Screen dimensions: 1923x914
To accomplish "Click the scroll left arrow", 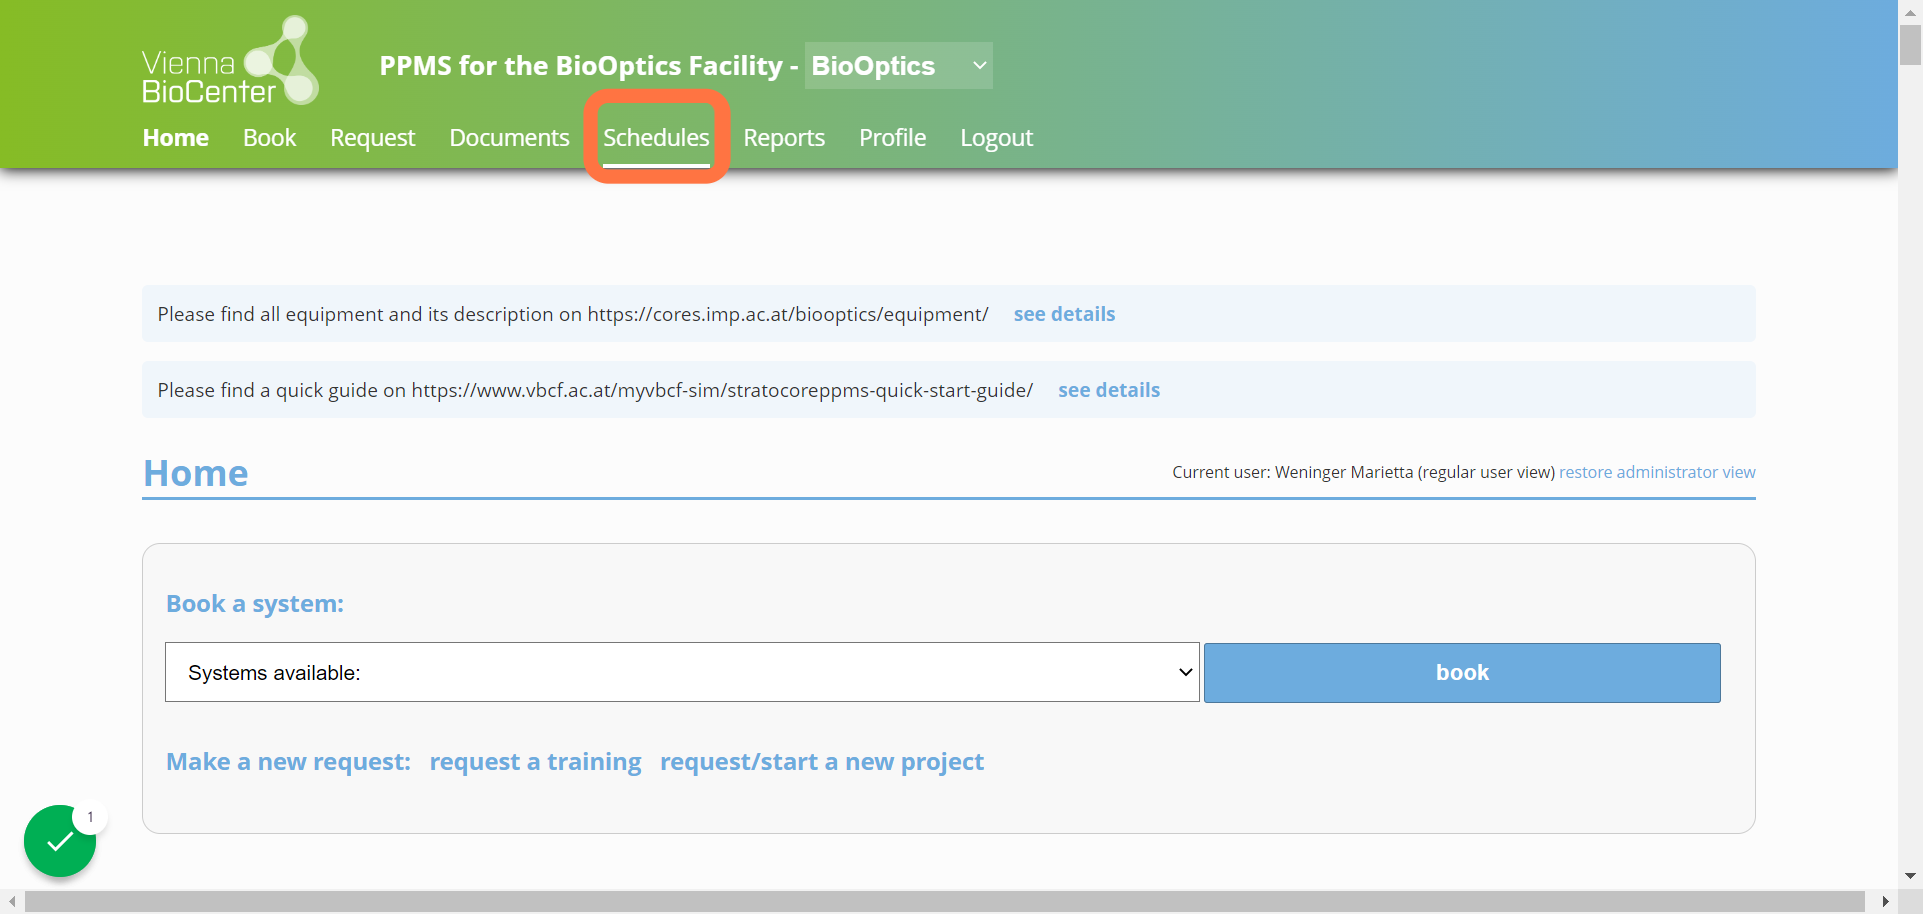I will 12,901.
